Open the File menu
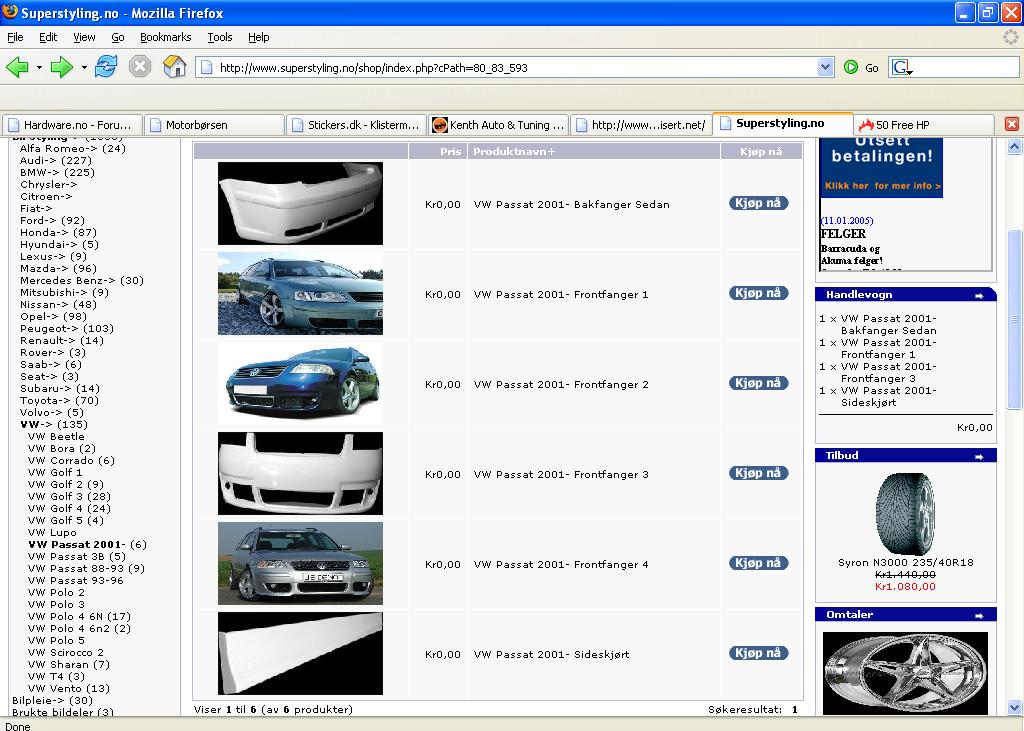Screen dimensions: 1024x731 coord(15,37)
